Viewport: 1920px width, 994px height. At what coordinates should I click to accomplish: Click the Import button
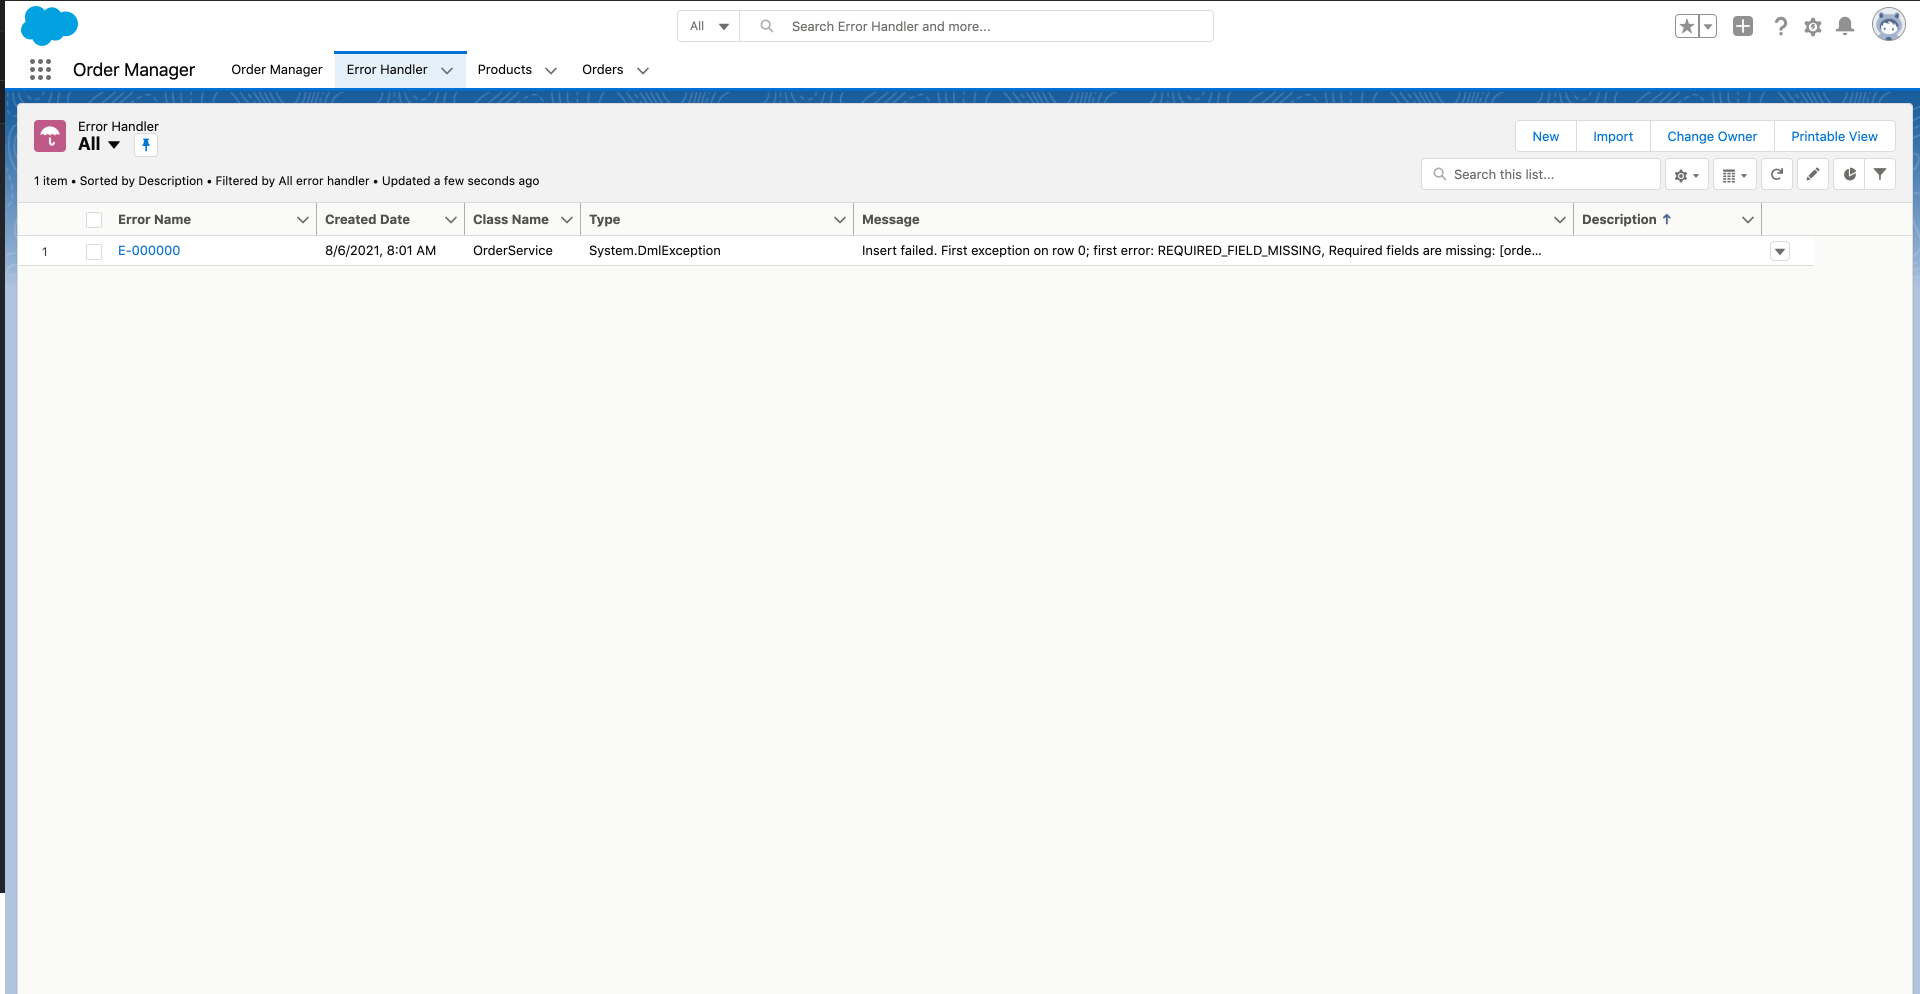click(x=1613, y=137)
